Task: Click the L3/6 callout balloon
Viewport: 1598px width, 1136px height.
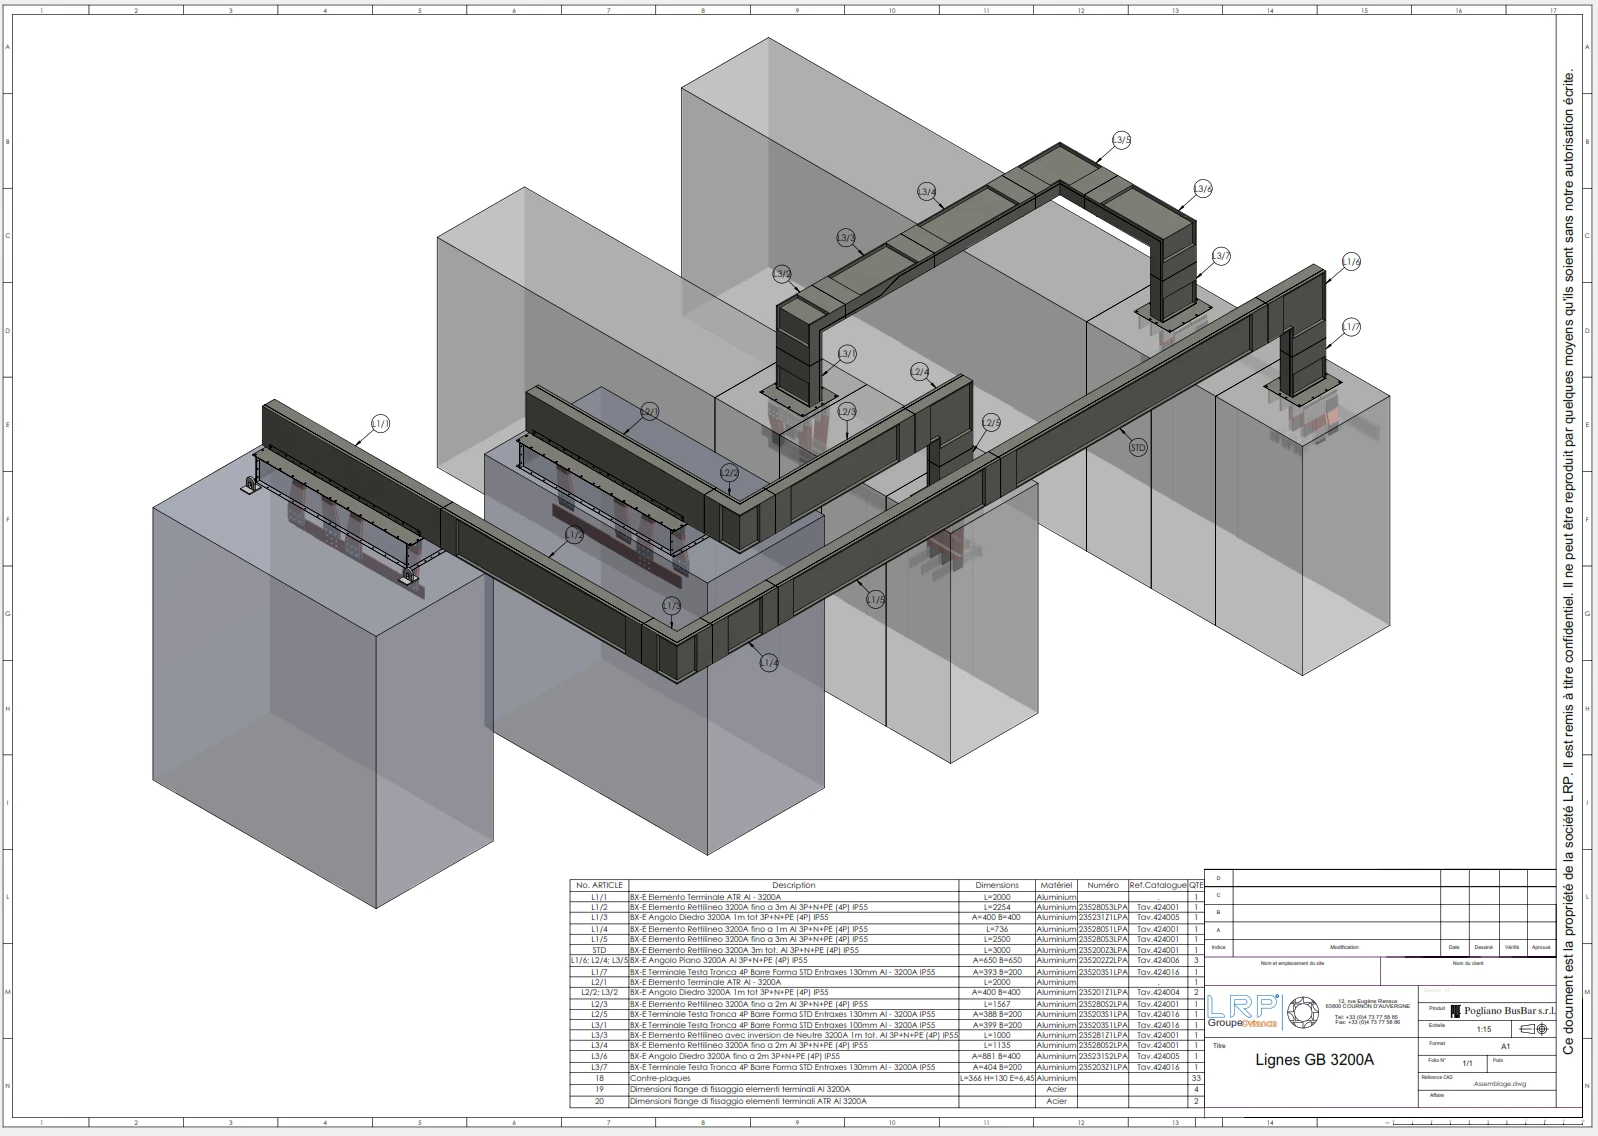Action: pyautogui.click(x=1203, y=188)
